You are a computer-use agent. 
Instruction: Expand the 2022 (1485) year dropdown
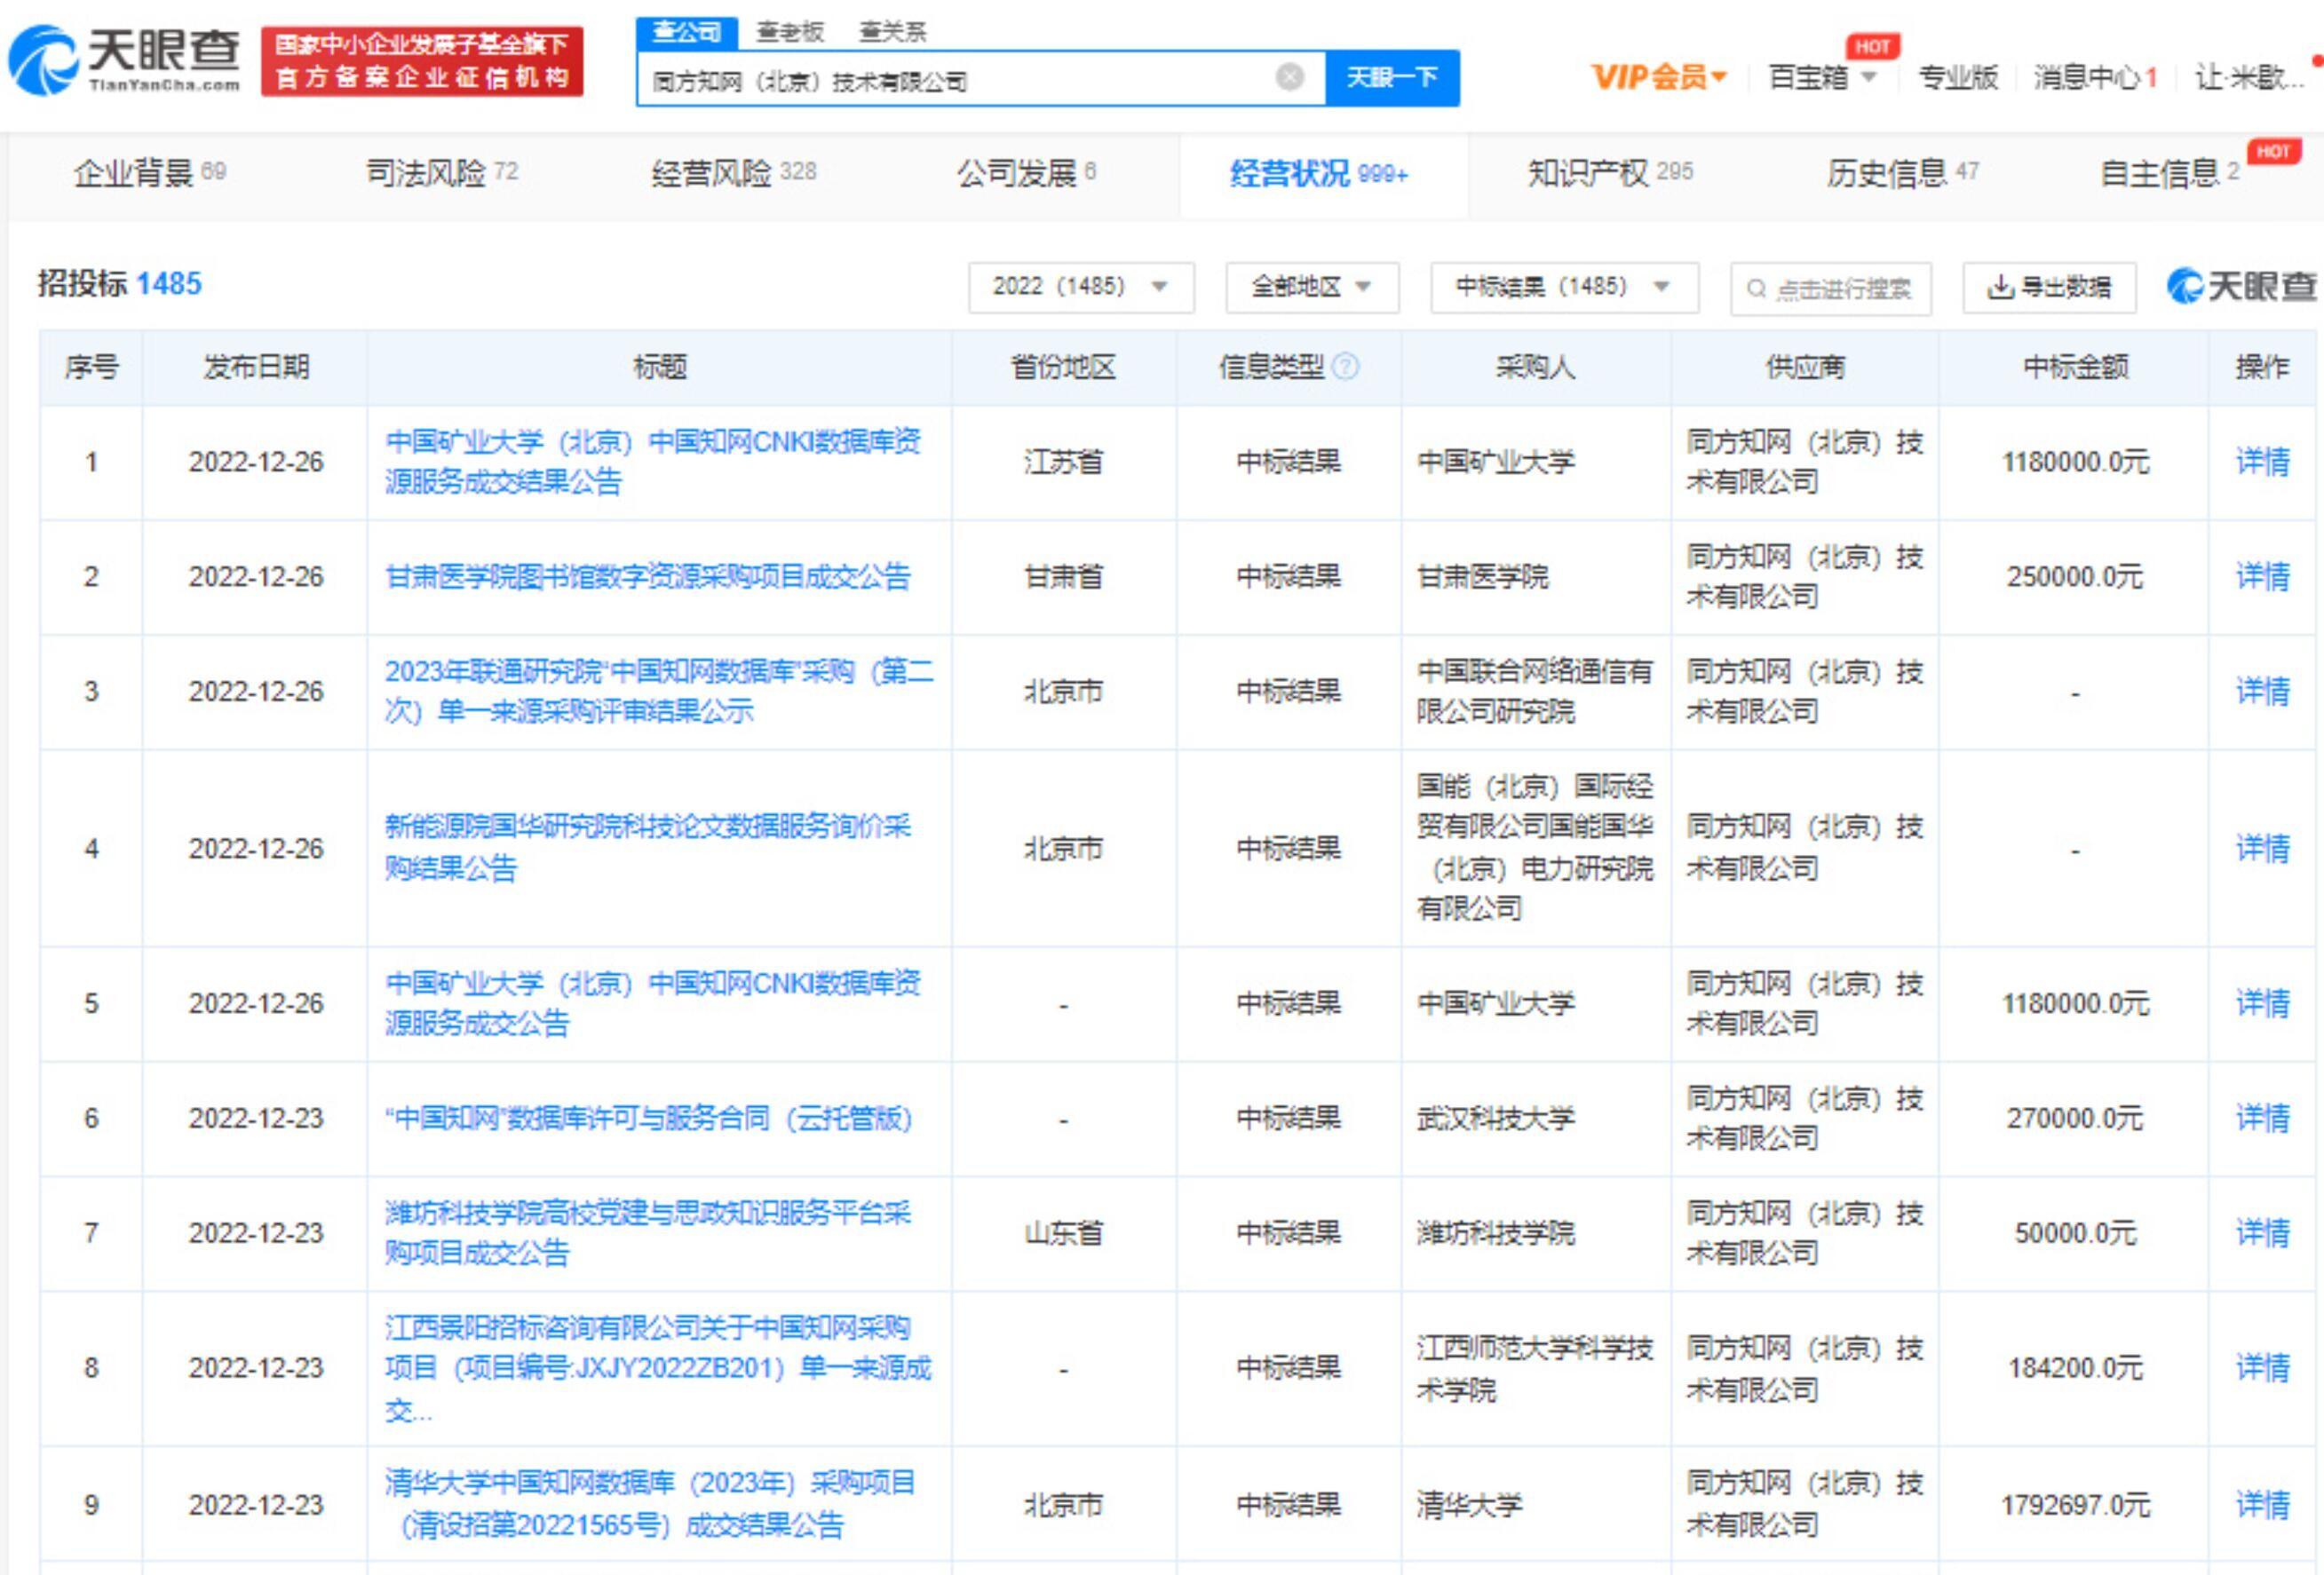pos(1081,287)
